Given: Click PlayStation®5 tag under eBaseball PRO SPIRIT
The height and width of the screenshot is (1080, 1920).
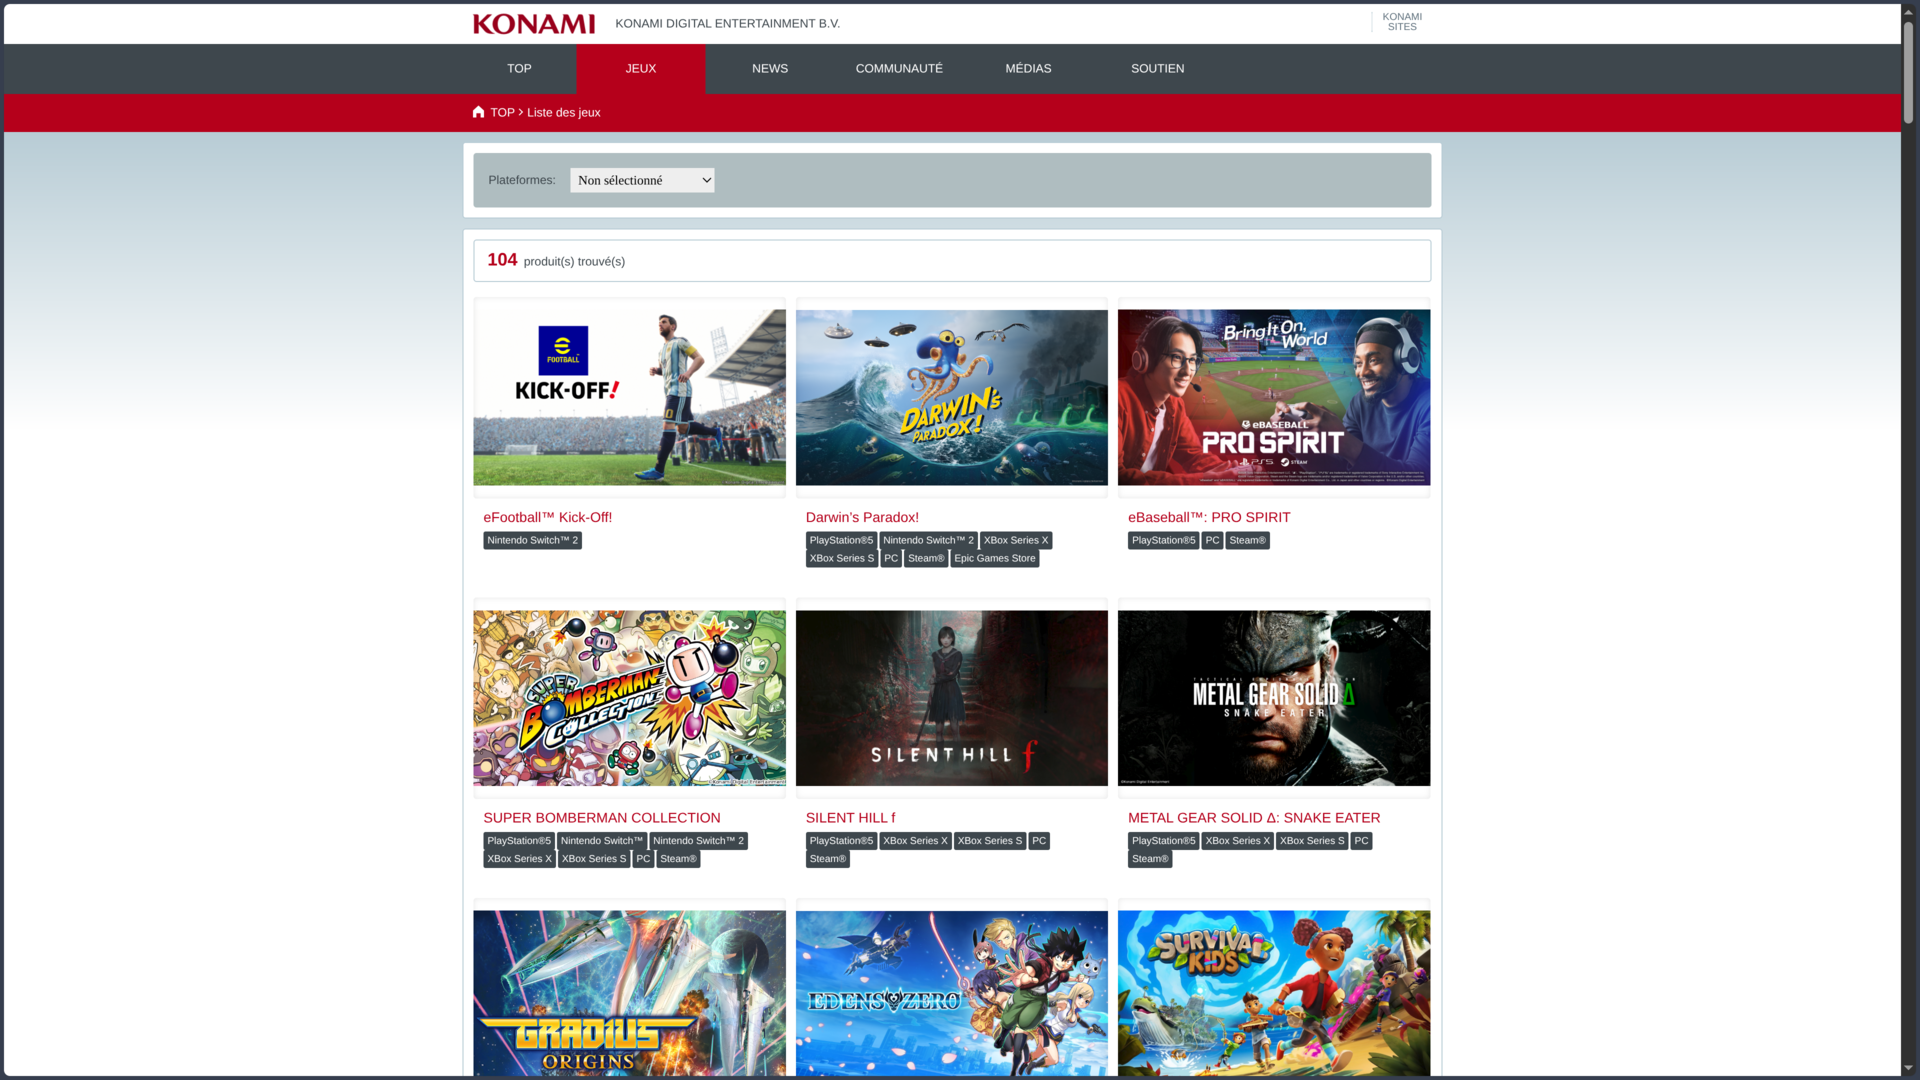Looking at the screenshot, I should [1163, 540].
